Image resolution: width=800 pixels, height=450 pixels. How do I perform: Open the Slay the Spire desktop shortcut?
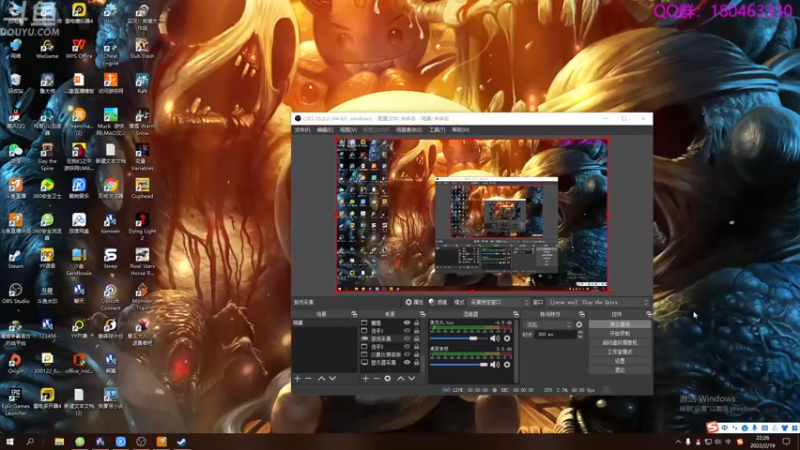pyautogui.click(x=47, y=156)
